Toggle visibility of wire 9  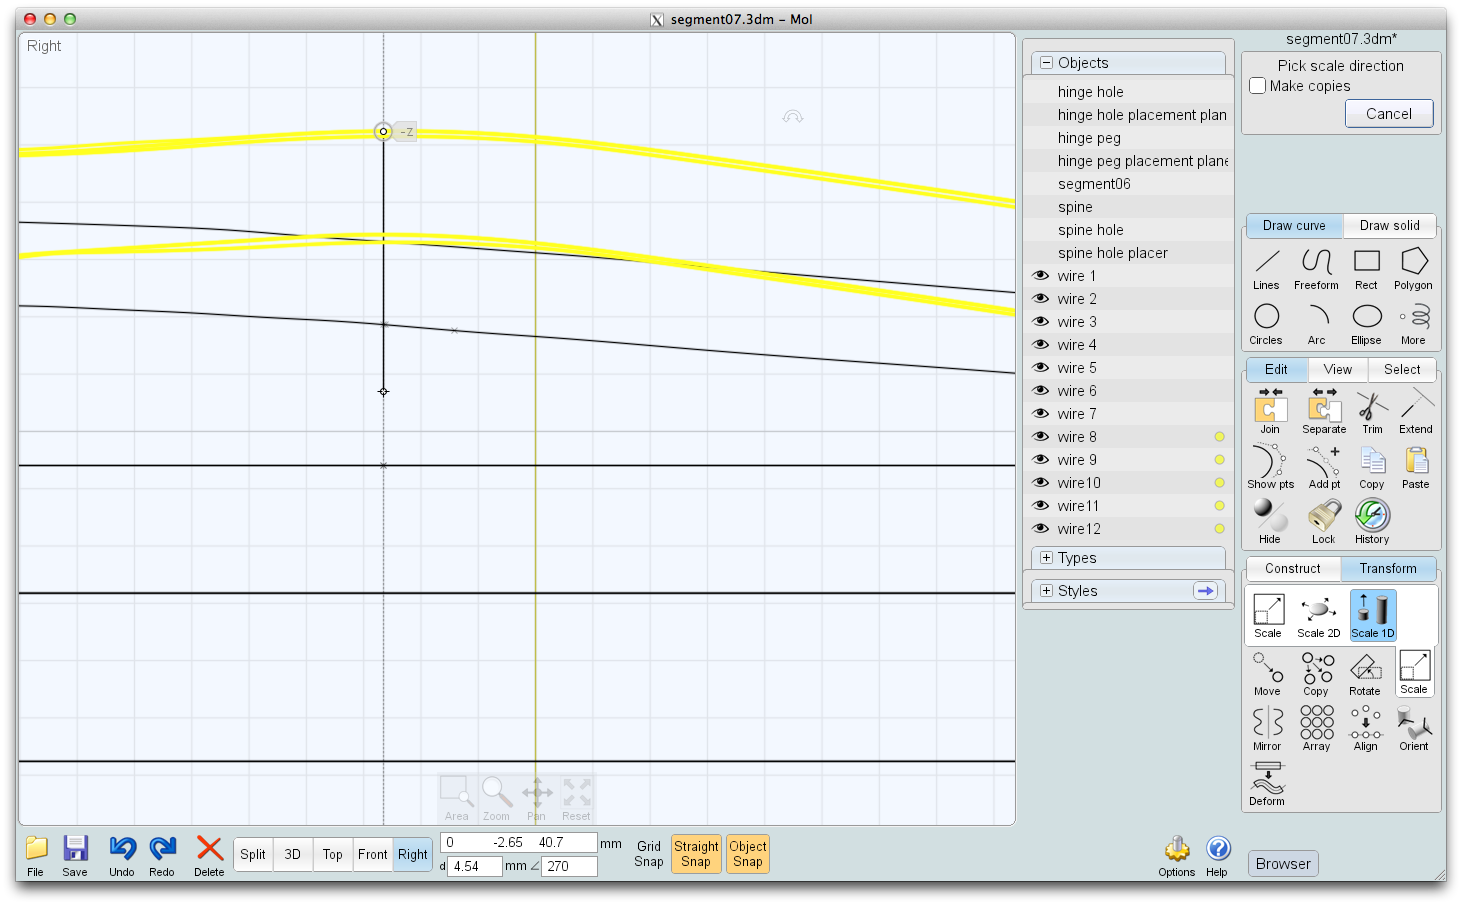pyautogui.click(x=1041, y=460)
